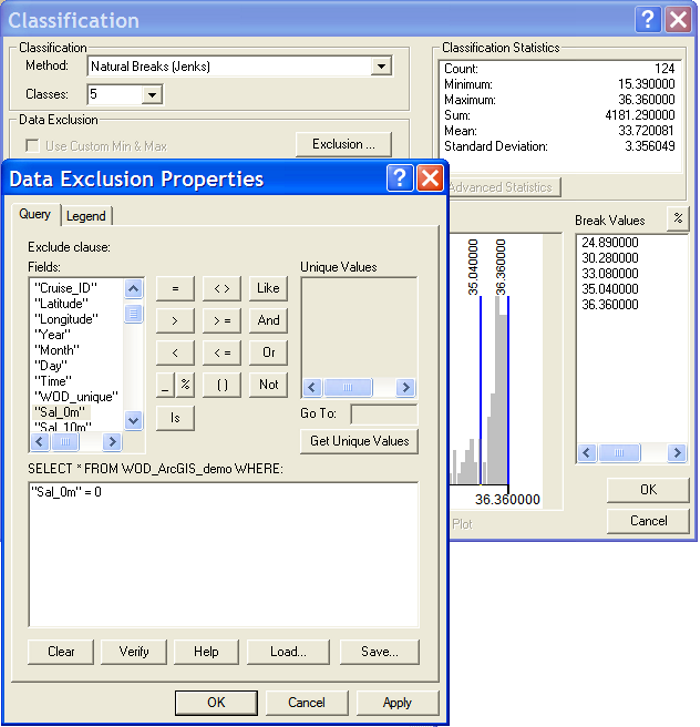Switch to the Legend tab
700x727 pixels.
click(x=86, y=216)
